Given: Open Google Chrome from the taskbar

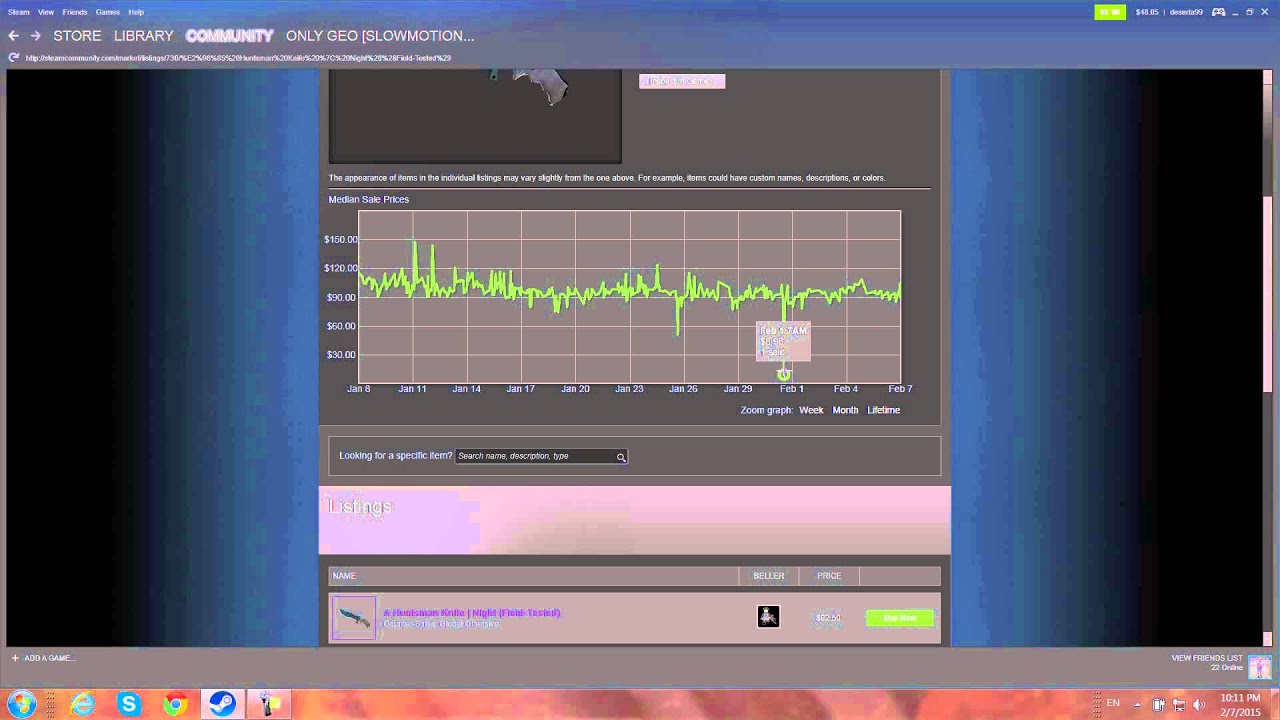Looking at the screenshot, I should coord(175,704).
